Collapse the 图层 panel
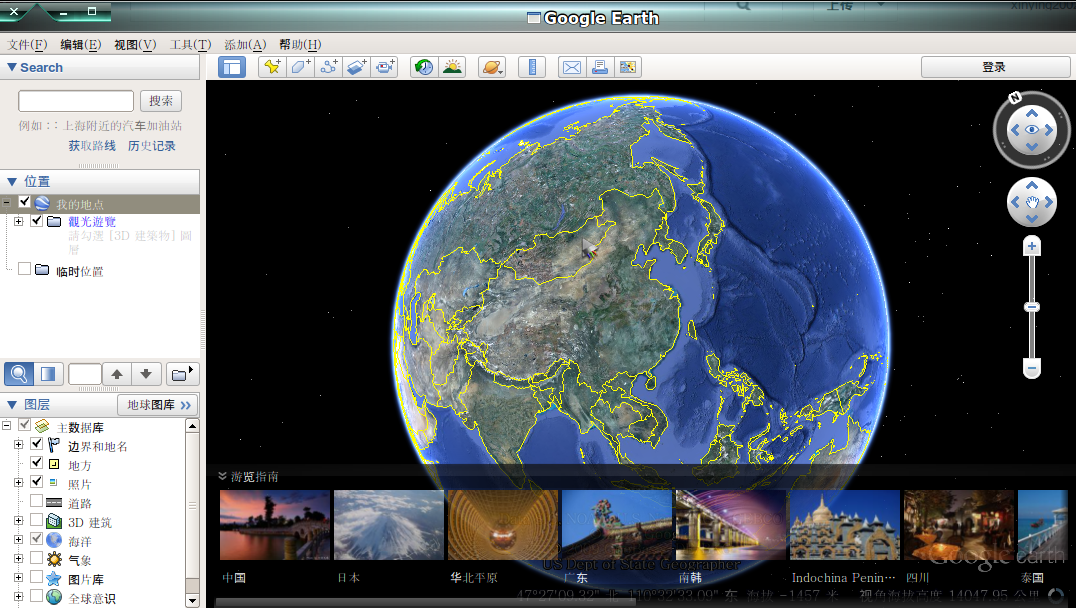Image resolution: width=1076 pixels, height=608 pixels. tap(12, 405)
